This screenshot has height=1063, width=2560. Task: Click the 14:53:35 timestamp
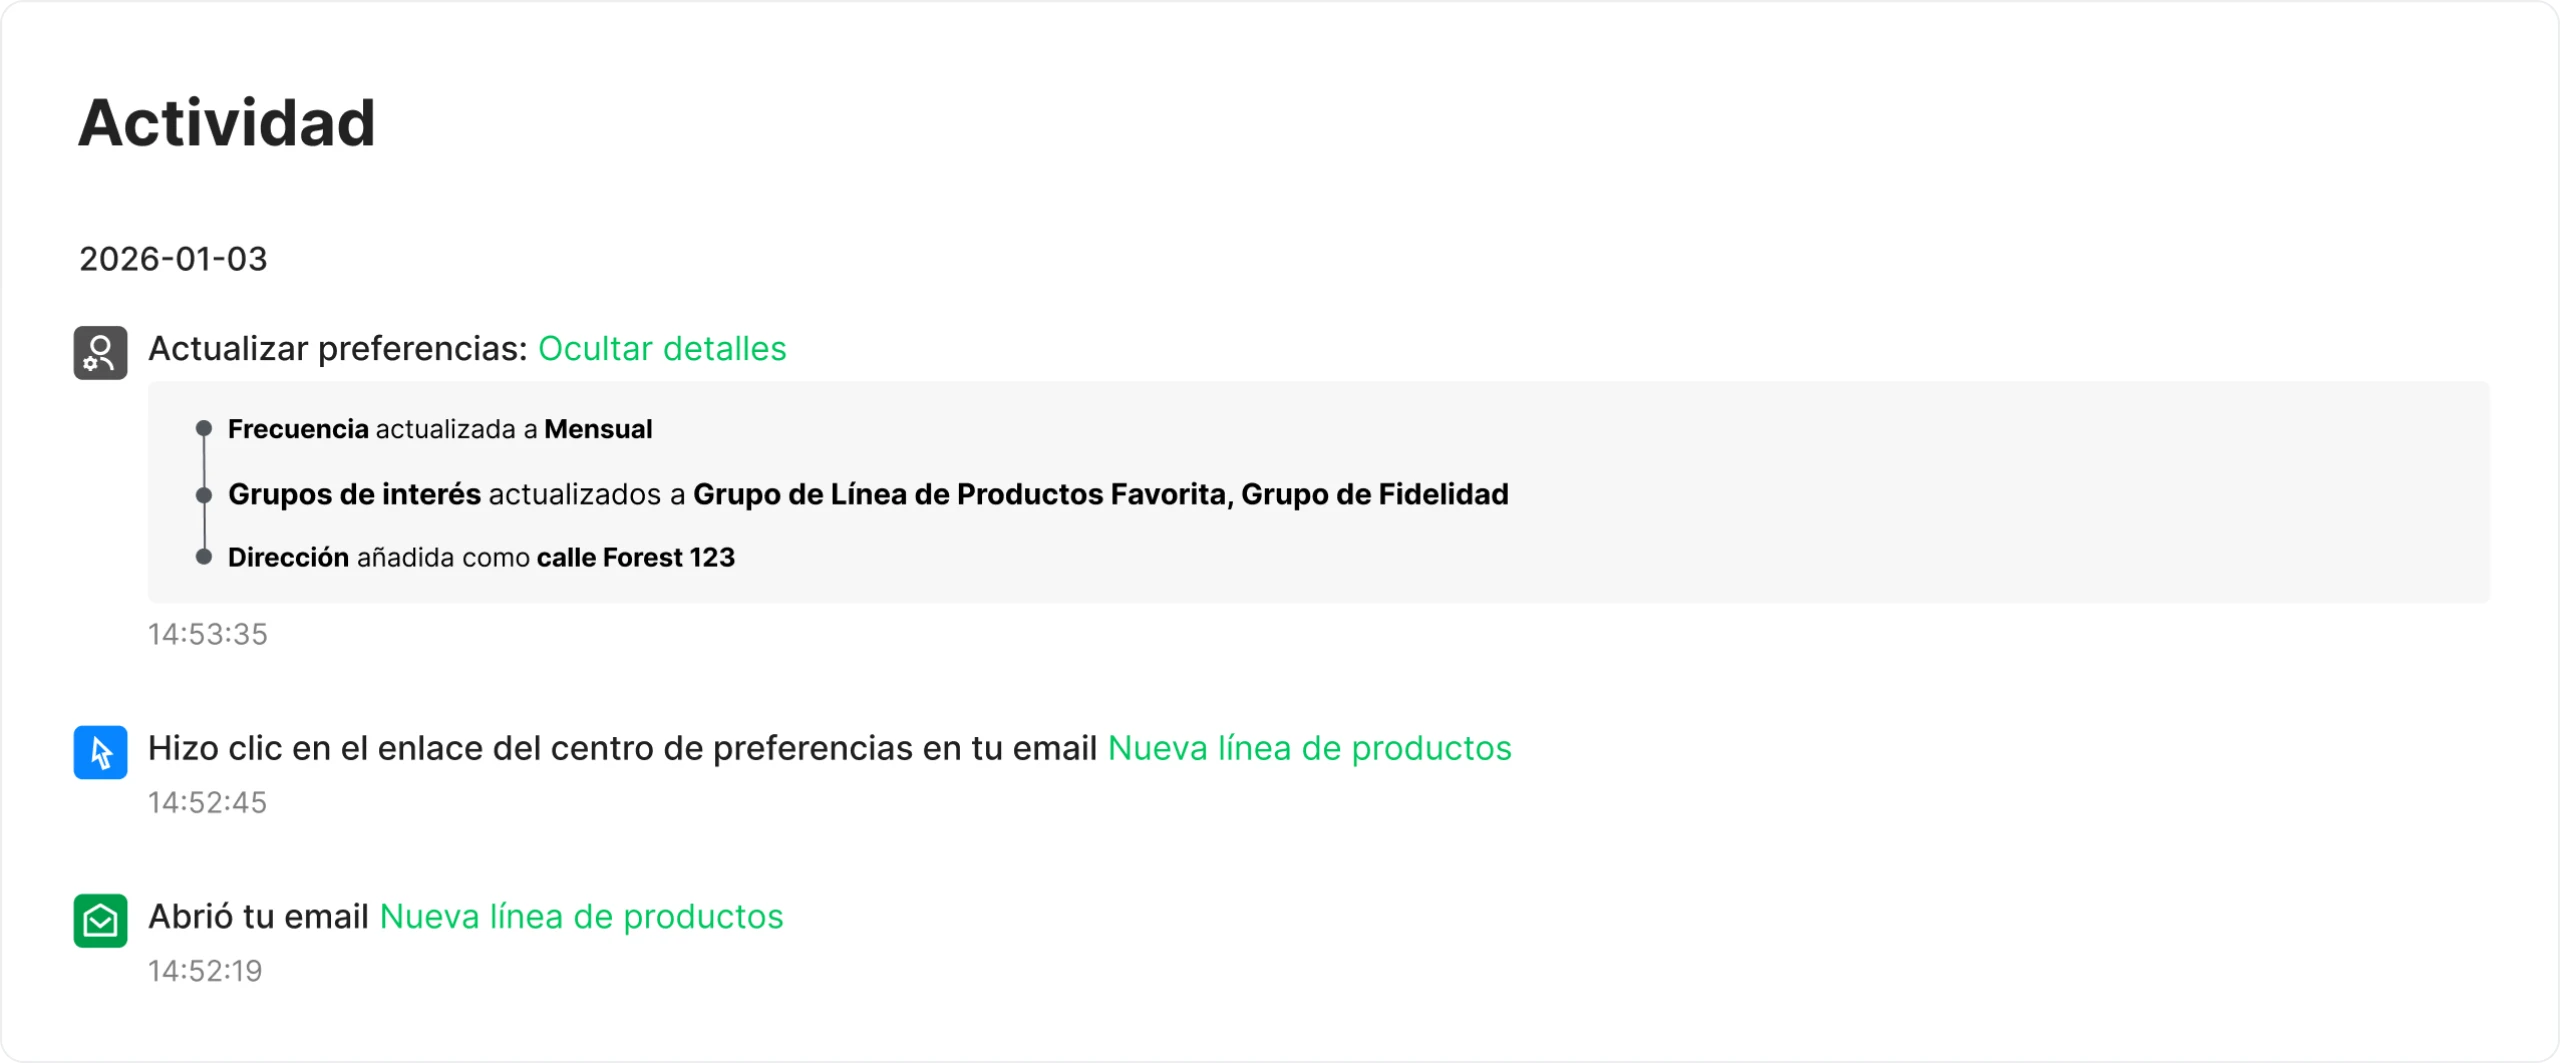[x=208, y=634]
